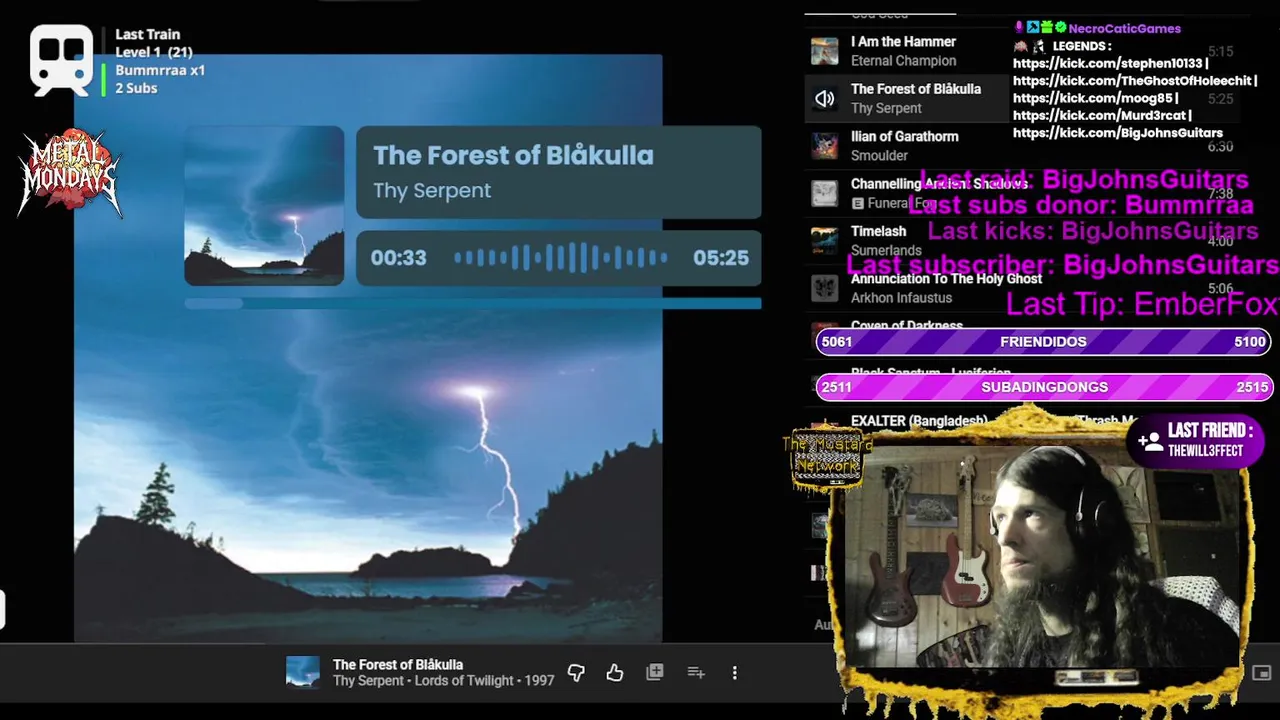
Task: Click the explicit E badge on the Funeral row
Action: 857,203
